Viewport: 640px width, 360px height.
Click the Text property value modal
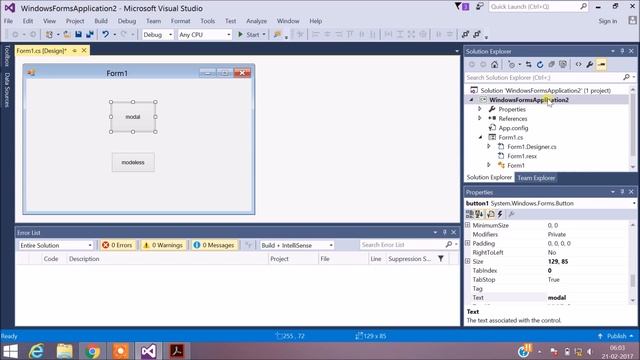(557, 298)
